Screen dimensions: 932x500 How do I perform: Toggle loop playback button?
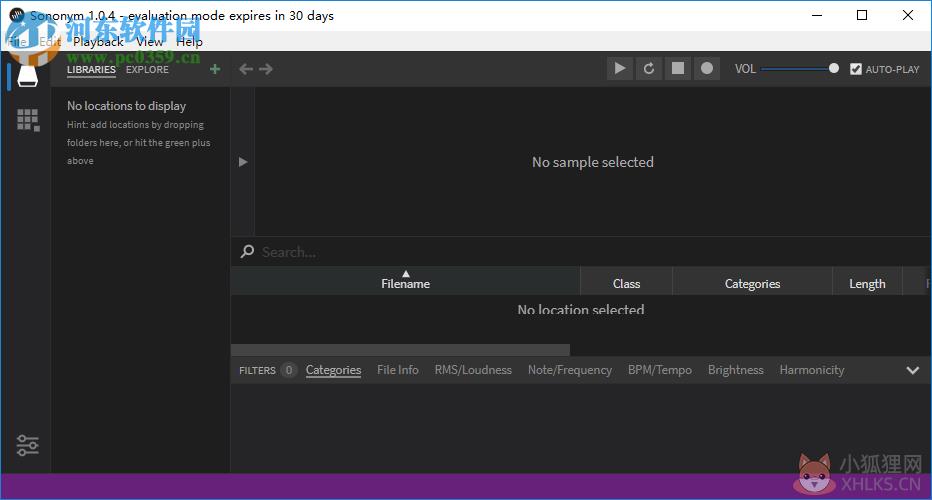648,68
